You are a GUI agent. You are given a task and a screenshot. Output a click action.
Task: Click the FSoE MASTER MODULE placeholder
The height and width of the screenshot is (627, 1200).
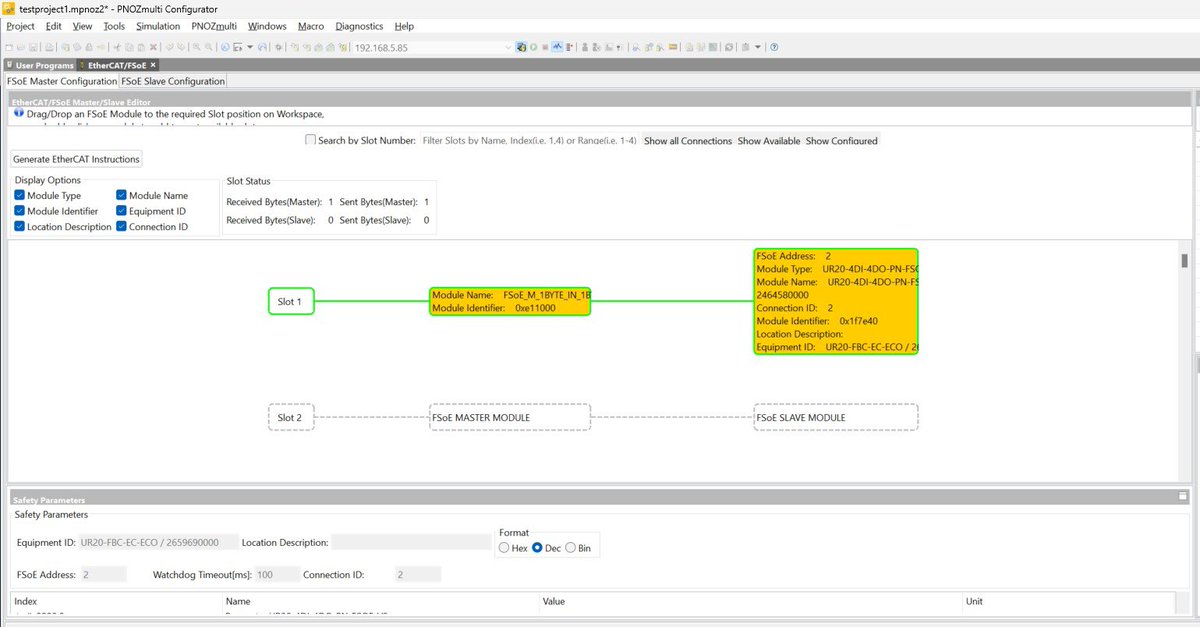(510, 417)
